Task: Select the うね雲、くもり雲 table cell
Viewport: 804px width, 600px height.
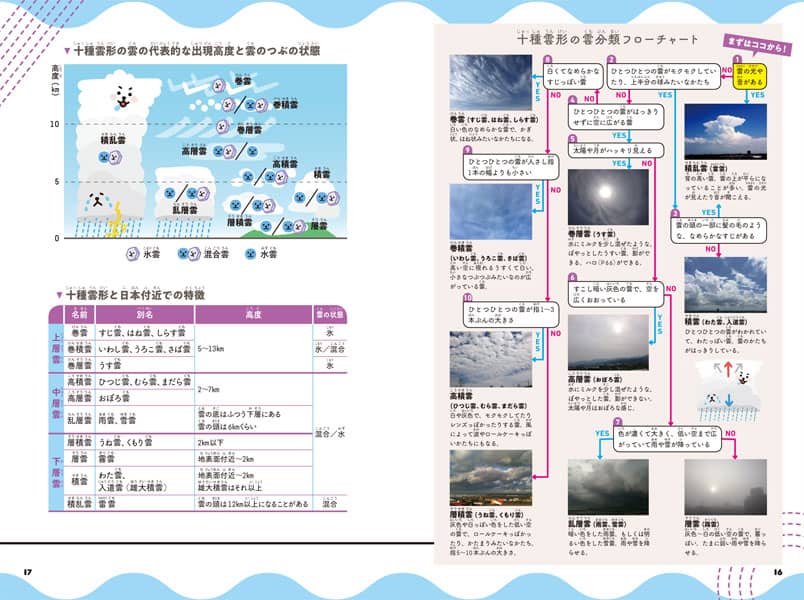Action: pyautogui.click(x=145, y=442)
